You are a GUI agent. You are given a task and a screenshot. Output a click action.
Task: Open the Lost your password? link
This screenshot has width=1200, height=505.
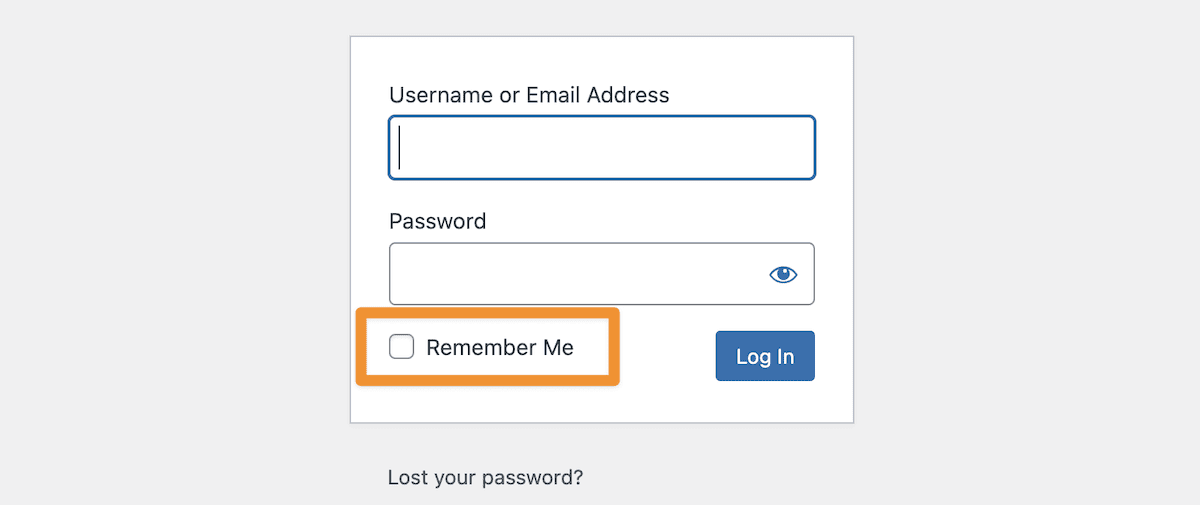485,477
